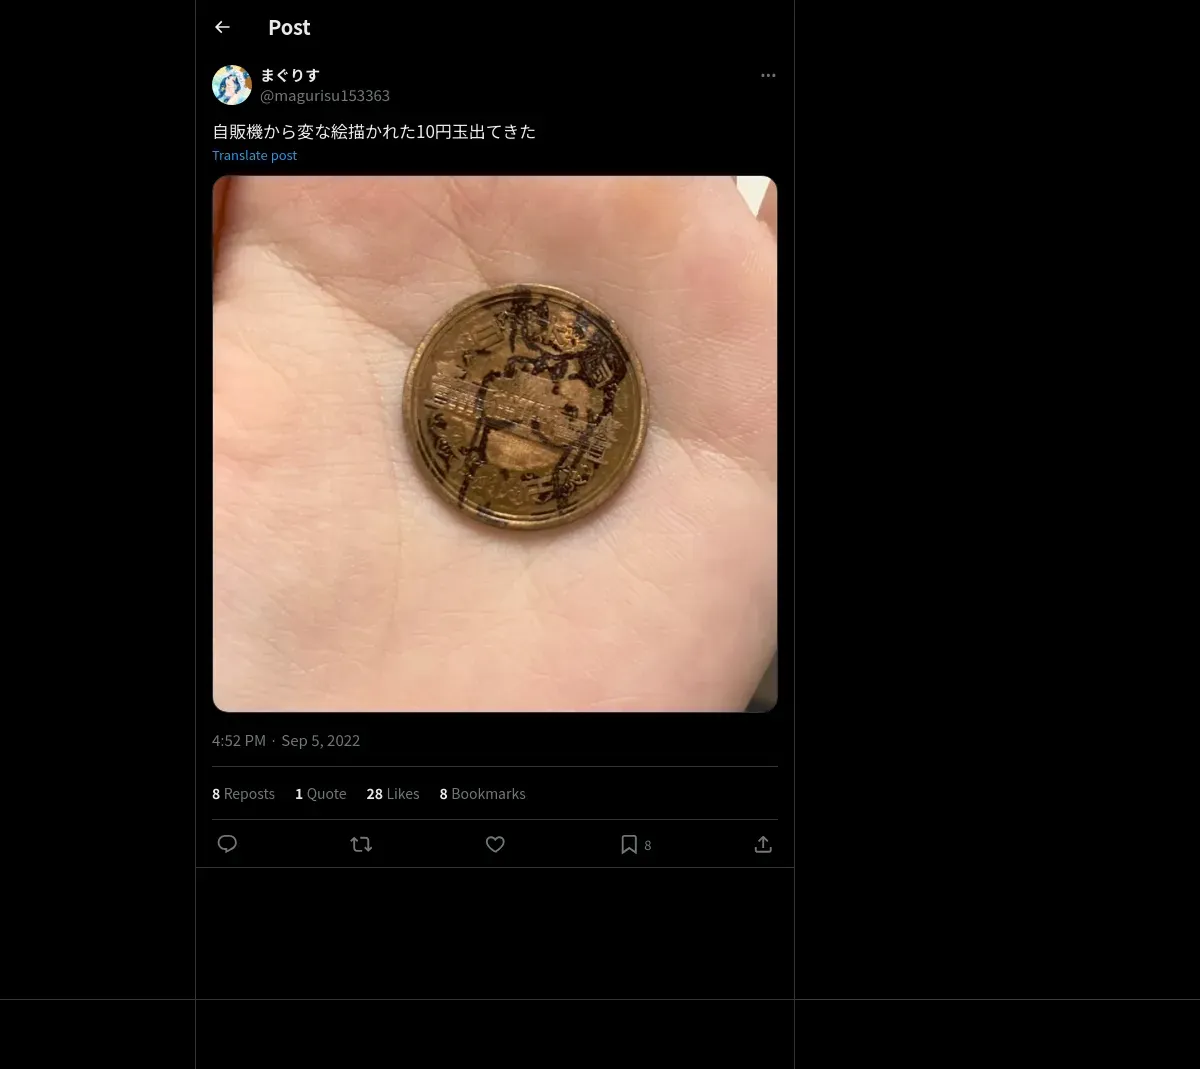Viewport: 1200px width, 1069px height.
Task: Open the @magurisu153363 handle link
Action: [x=325, y=95]
